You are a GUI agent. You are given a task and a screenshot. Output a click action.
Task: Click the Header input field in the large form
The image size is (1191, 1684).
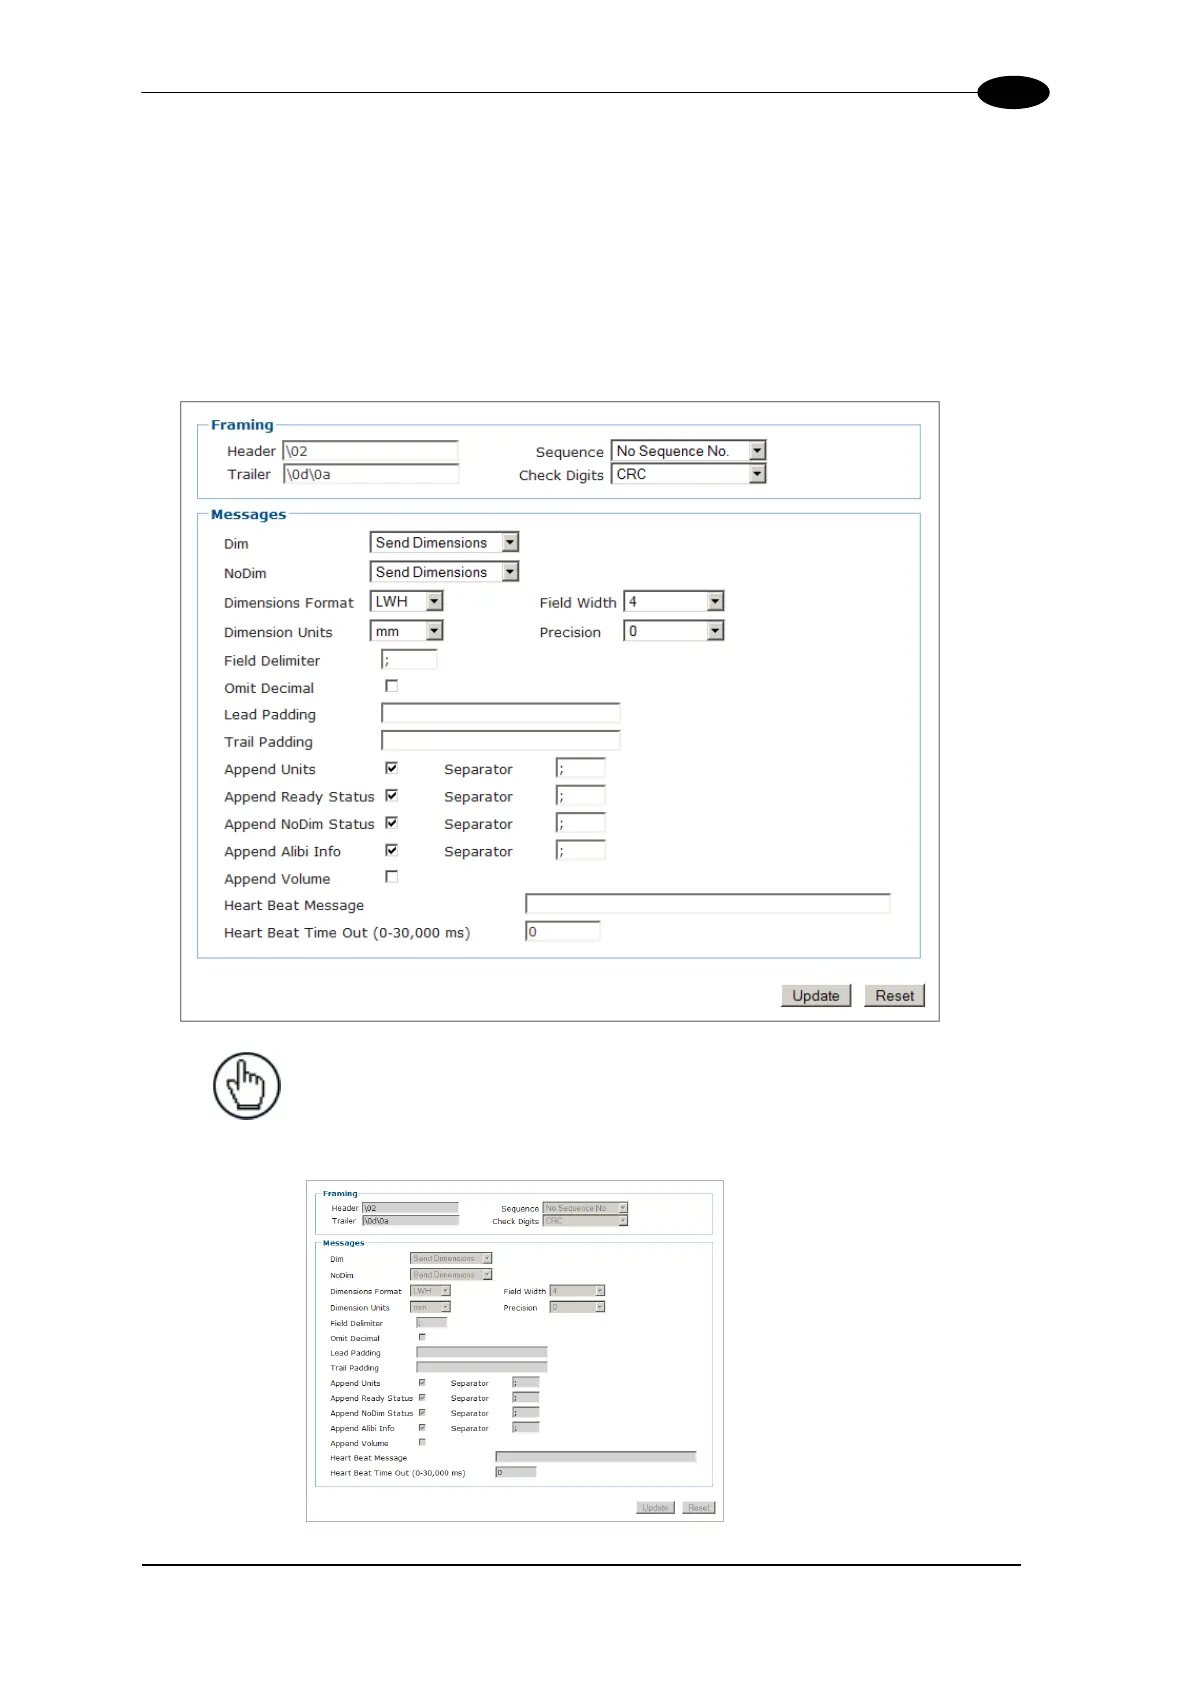370,451
